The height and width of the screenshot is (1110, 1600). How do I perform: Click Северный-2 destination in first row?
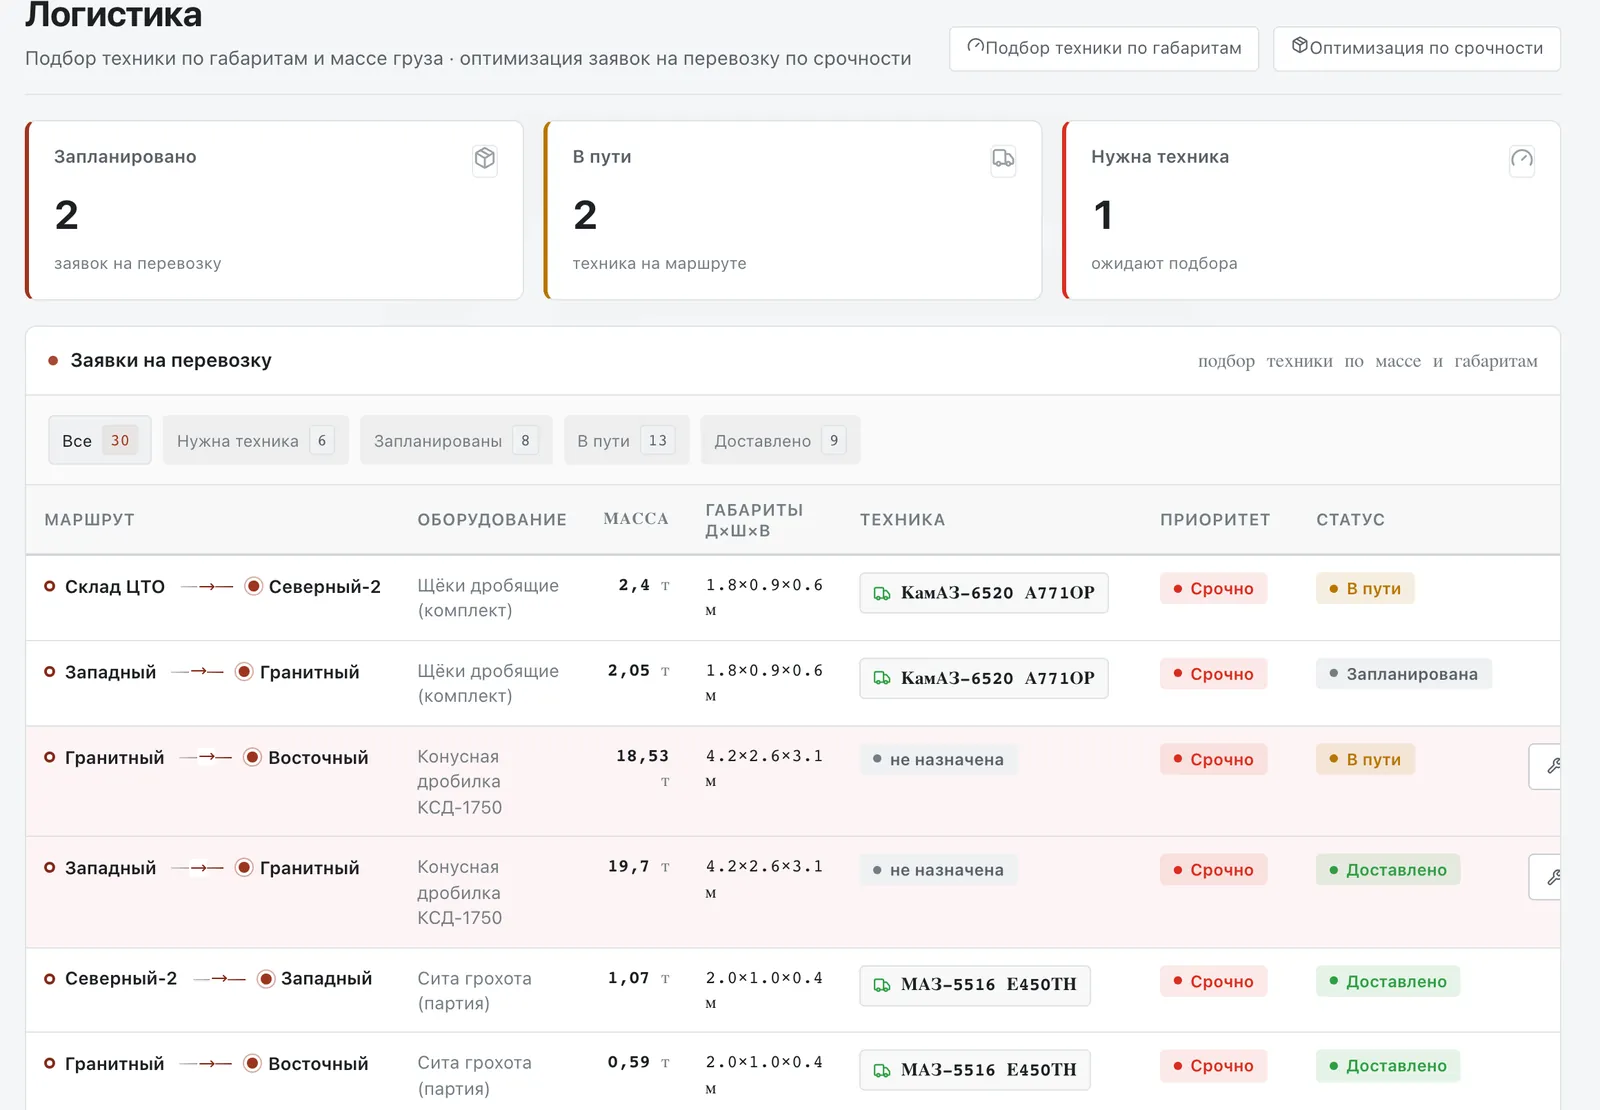coord(325,587)
